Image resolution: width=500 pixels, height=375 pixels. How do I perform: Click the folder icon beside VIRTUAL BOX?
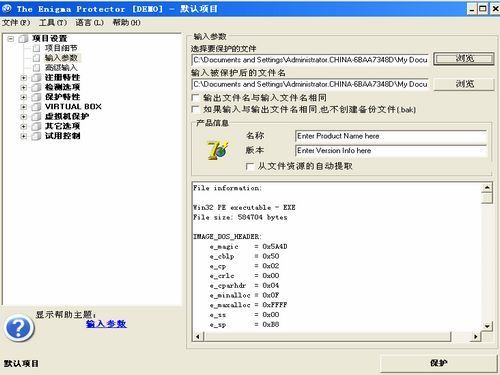pyautogui.click(x=36, y=107)
